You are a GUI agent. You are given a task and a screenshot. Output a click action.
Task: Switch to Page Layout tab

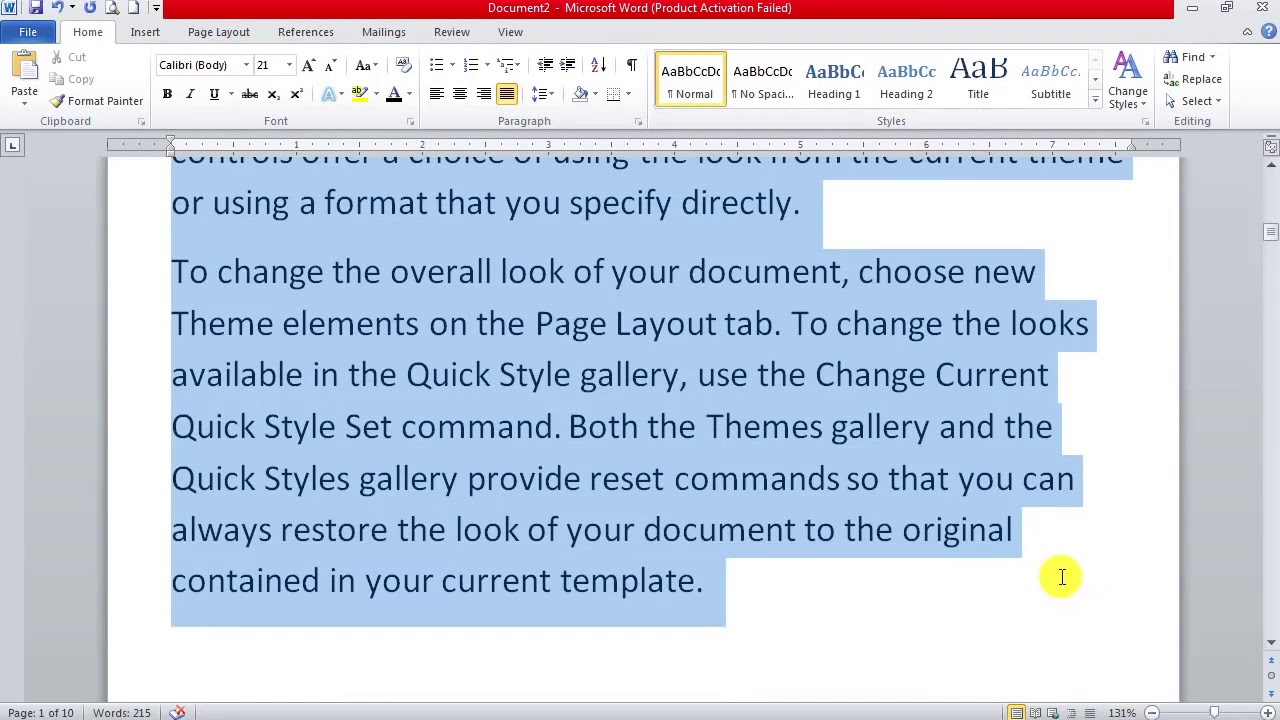219,32
